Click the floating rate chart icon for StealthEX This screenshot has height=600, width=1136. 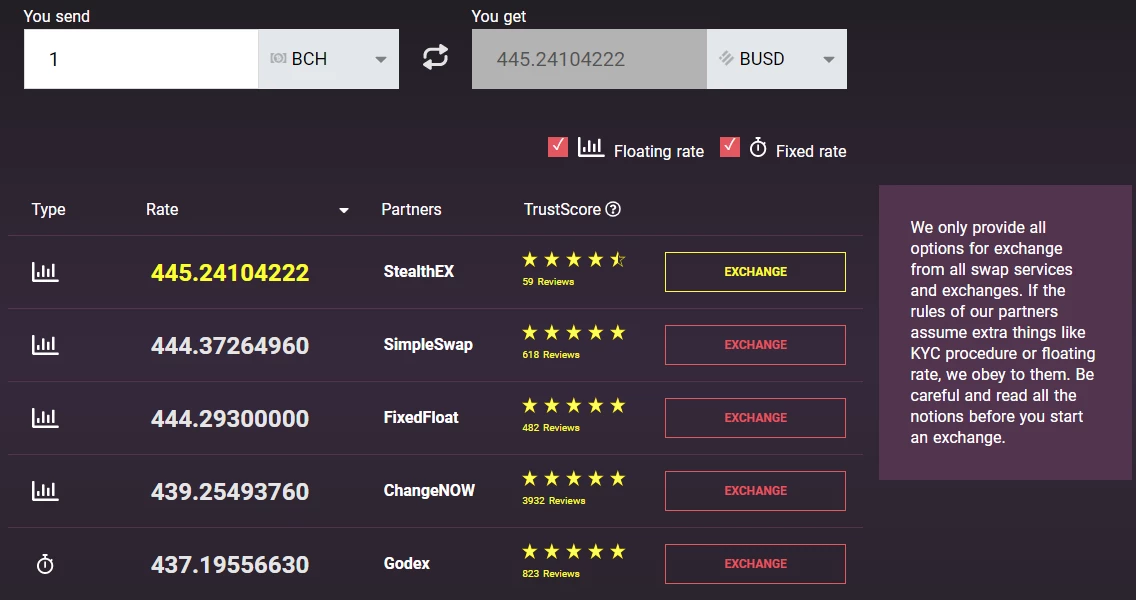click(x=45, y=272)
